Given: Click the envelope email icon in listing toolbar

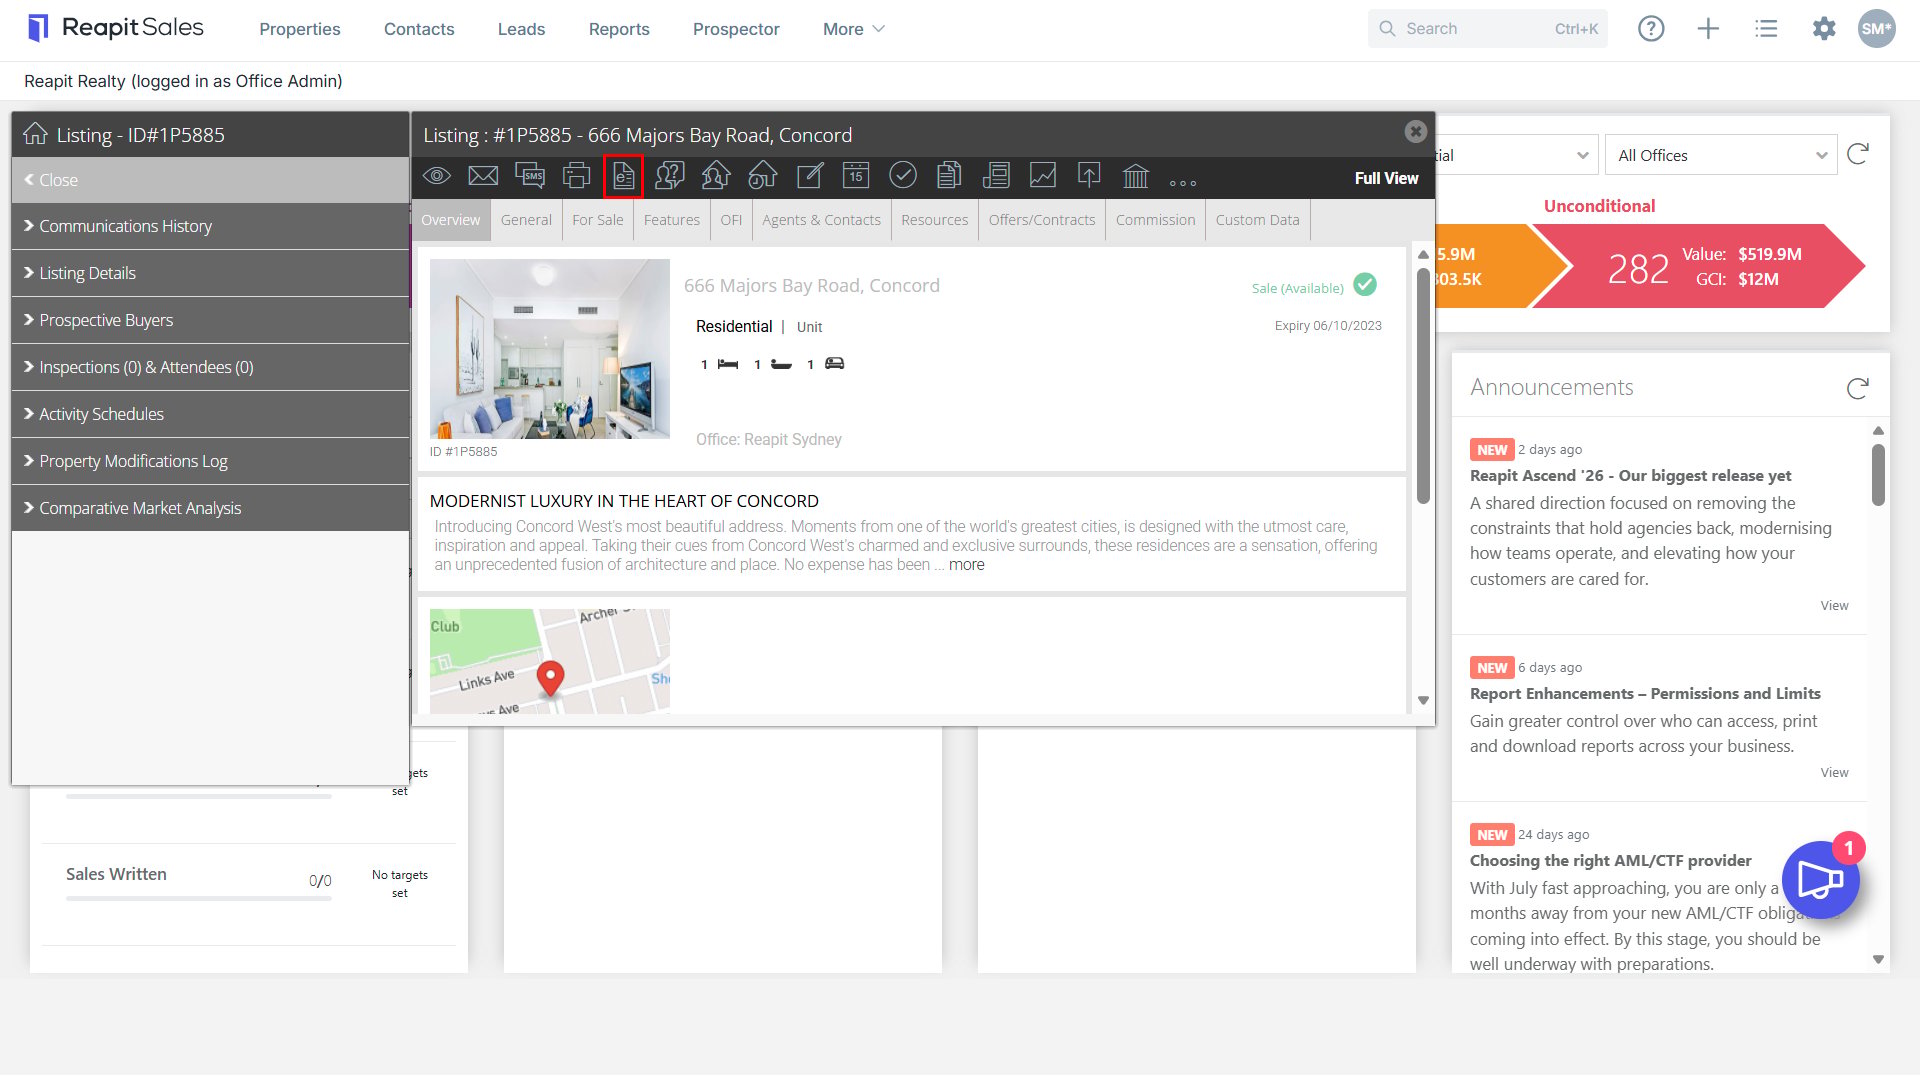Looking at the screenshot, I should (483, 176).
